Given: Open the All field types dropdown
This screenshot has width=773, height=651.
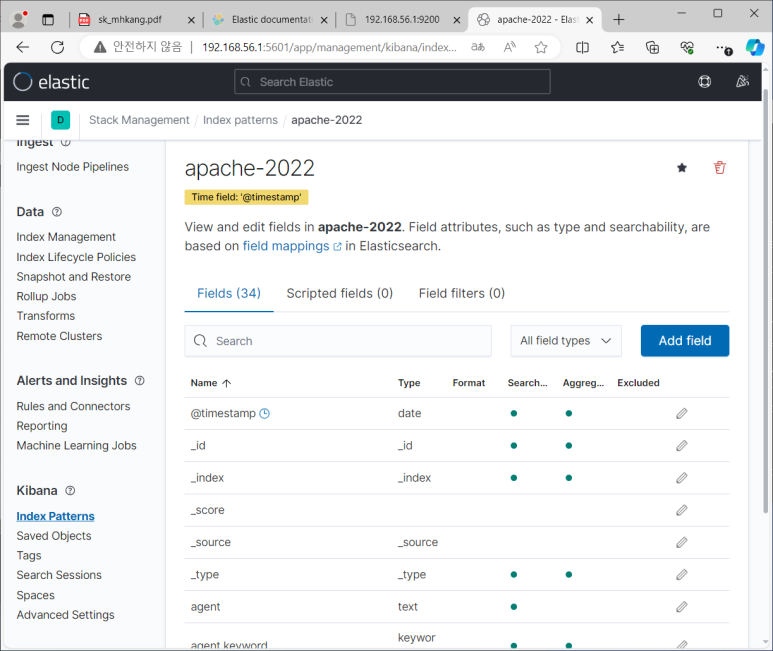Looking at the screenshot, I should click(x=566, y=341).
